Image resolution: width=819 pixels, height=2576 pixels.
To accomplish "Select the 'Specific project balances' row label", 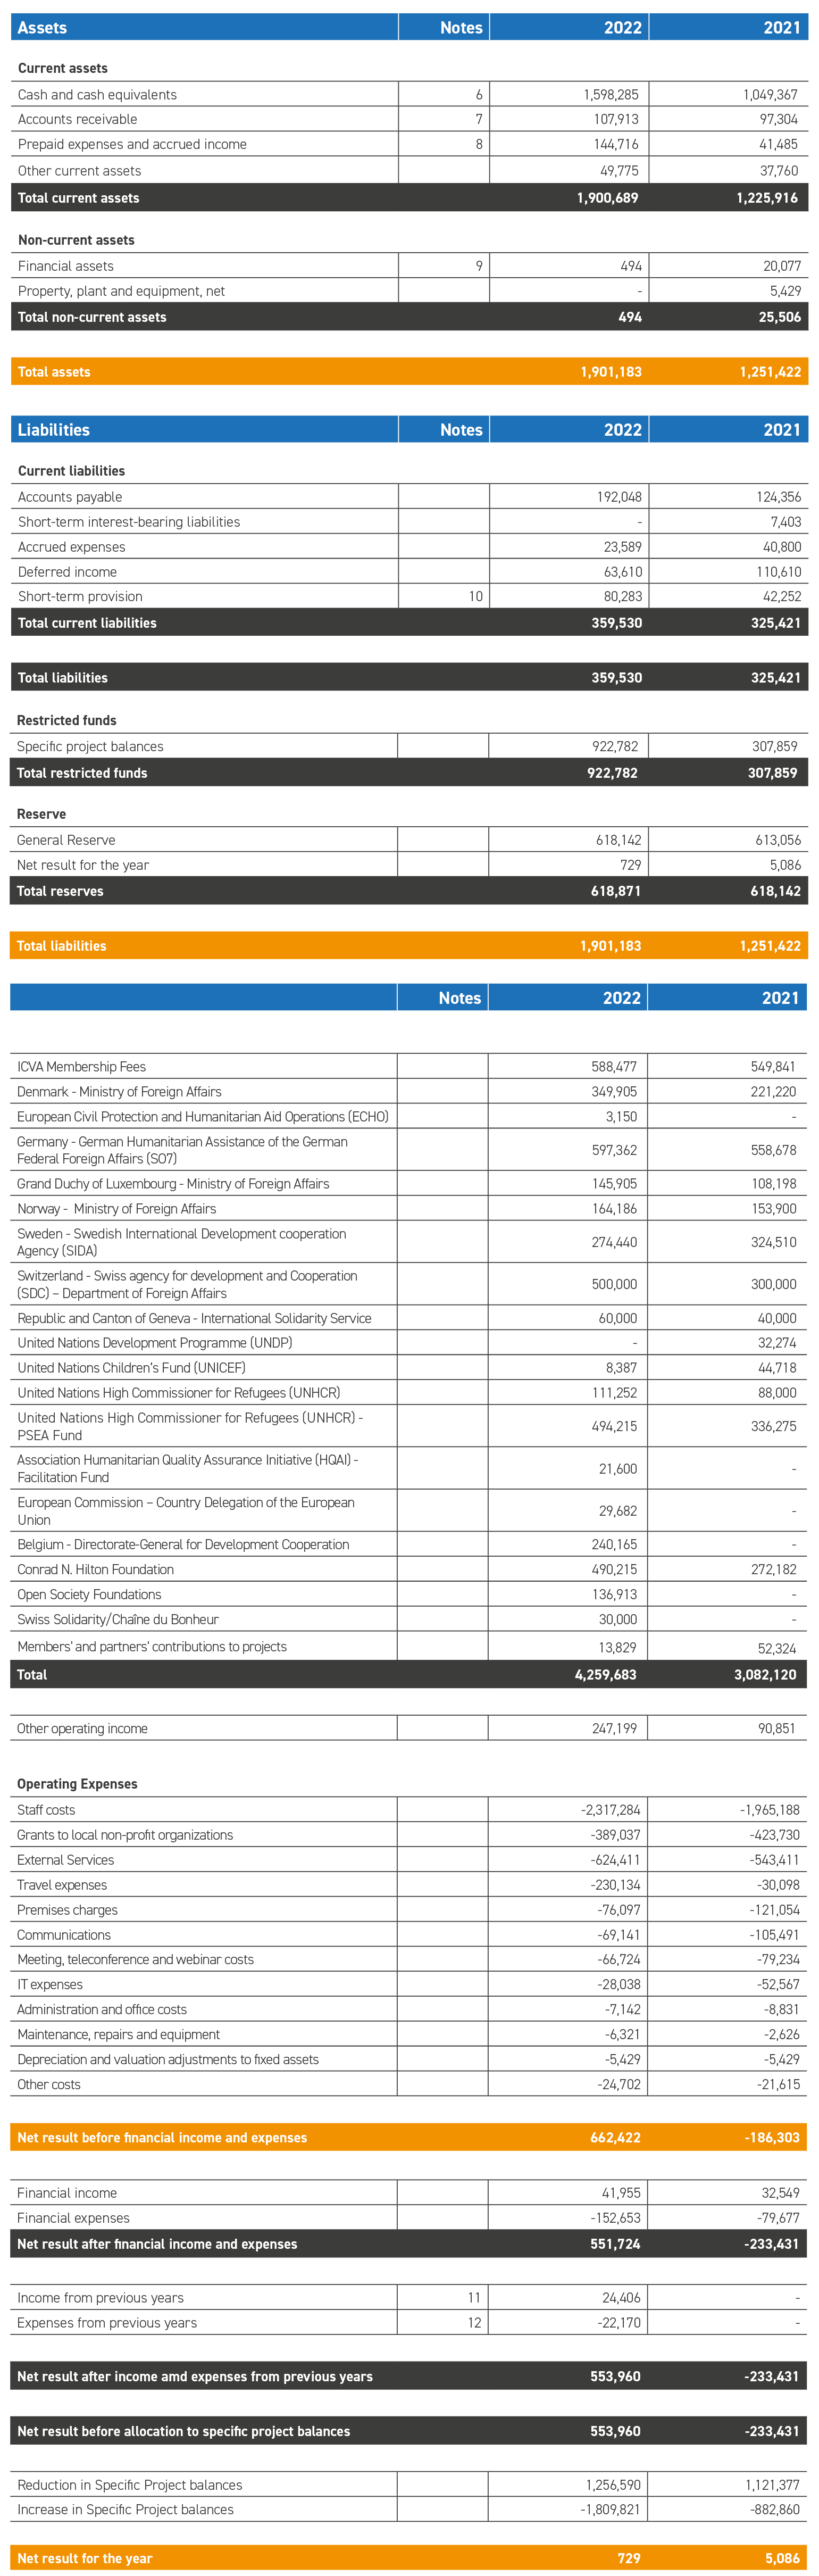I will [x=90, y=747].
